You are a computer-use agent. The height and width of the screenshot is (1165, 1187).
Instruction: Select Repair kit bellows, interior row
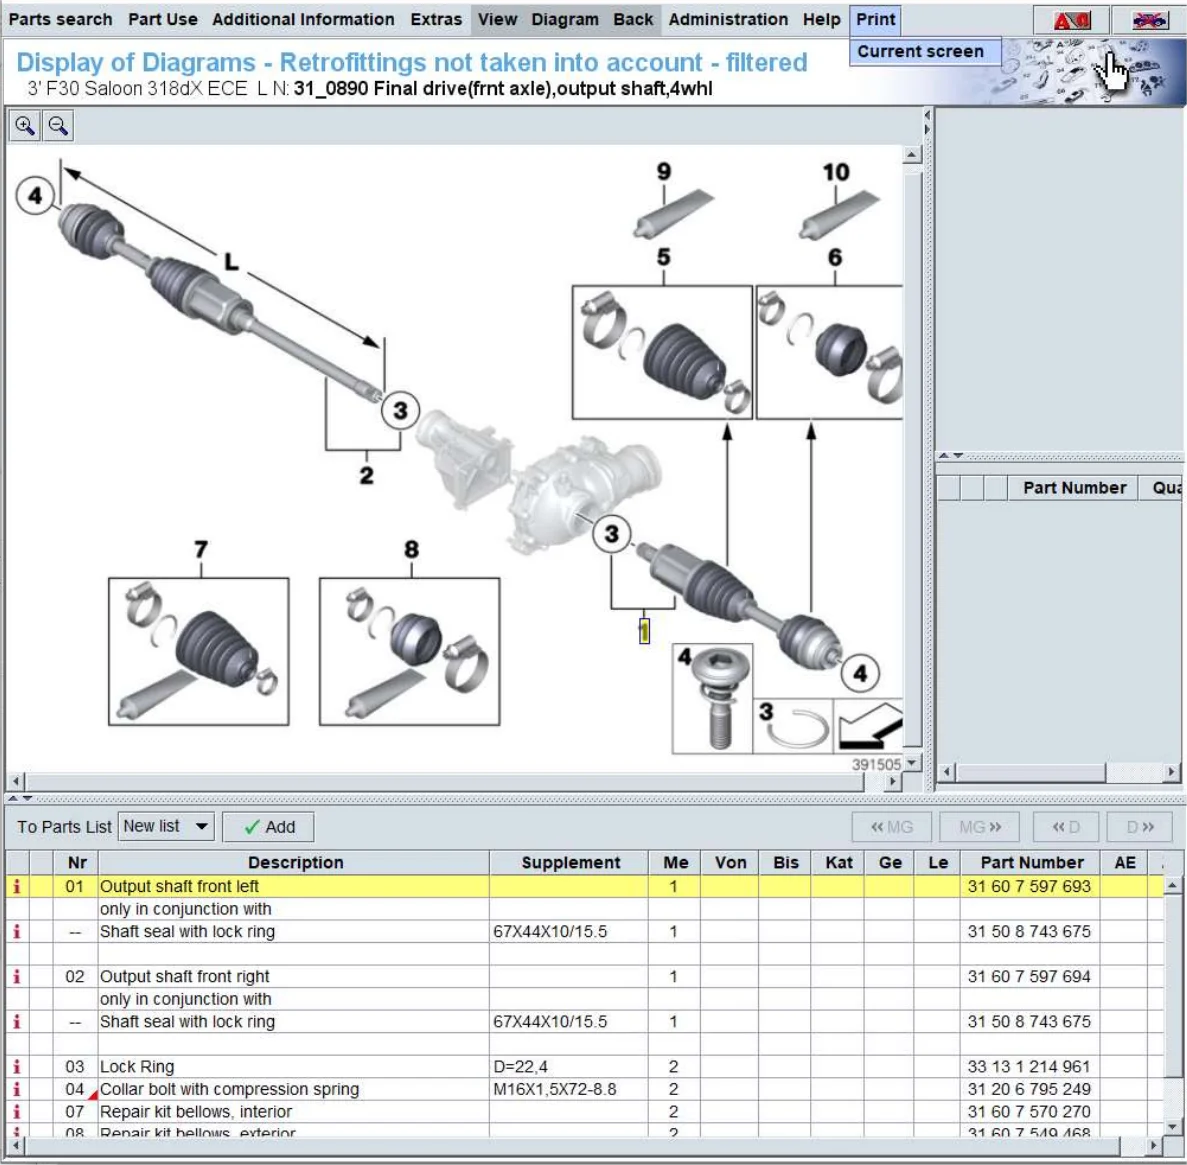[x=585, y=1111]
